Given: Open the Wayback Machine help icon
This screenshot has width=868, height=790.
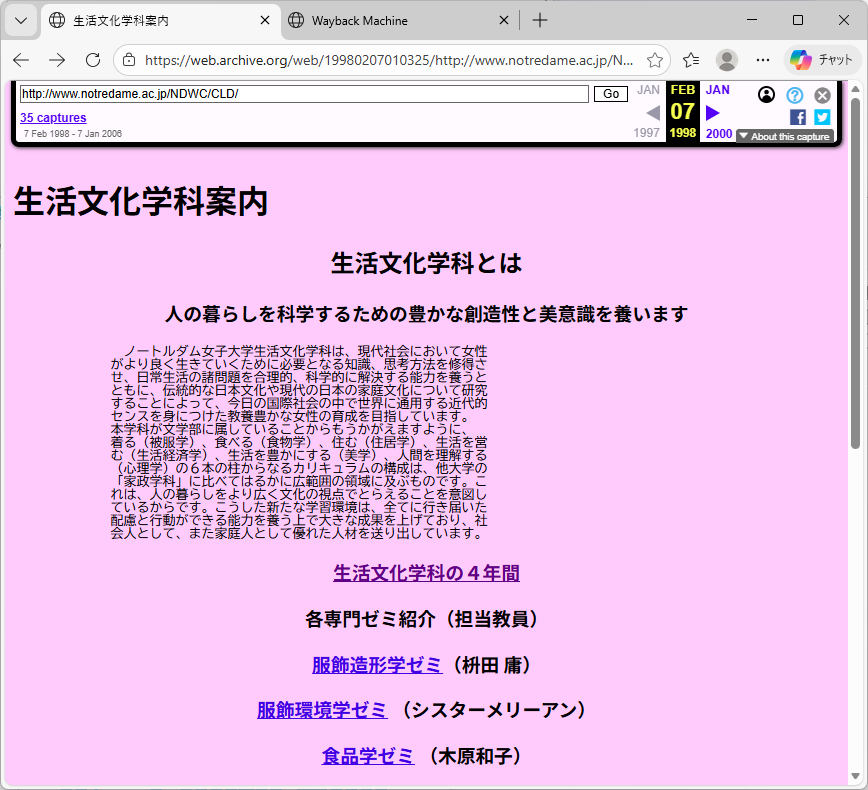Looking at the screenshot, I should pos(795,95).
